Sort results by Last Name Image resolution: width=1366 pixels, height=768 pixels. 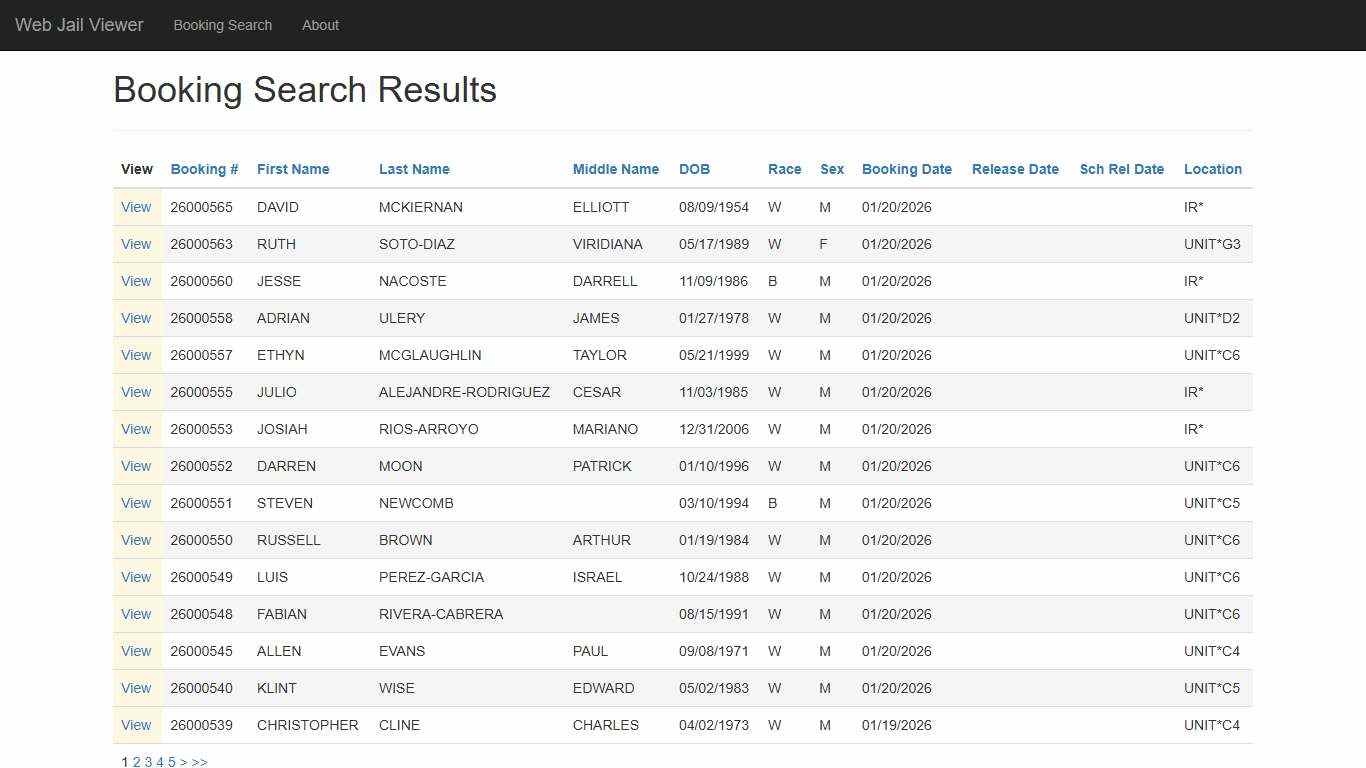pyautogui.click(x=414, y=169)
